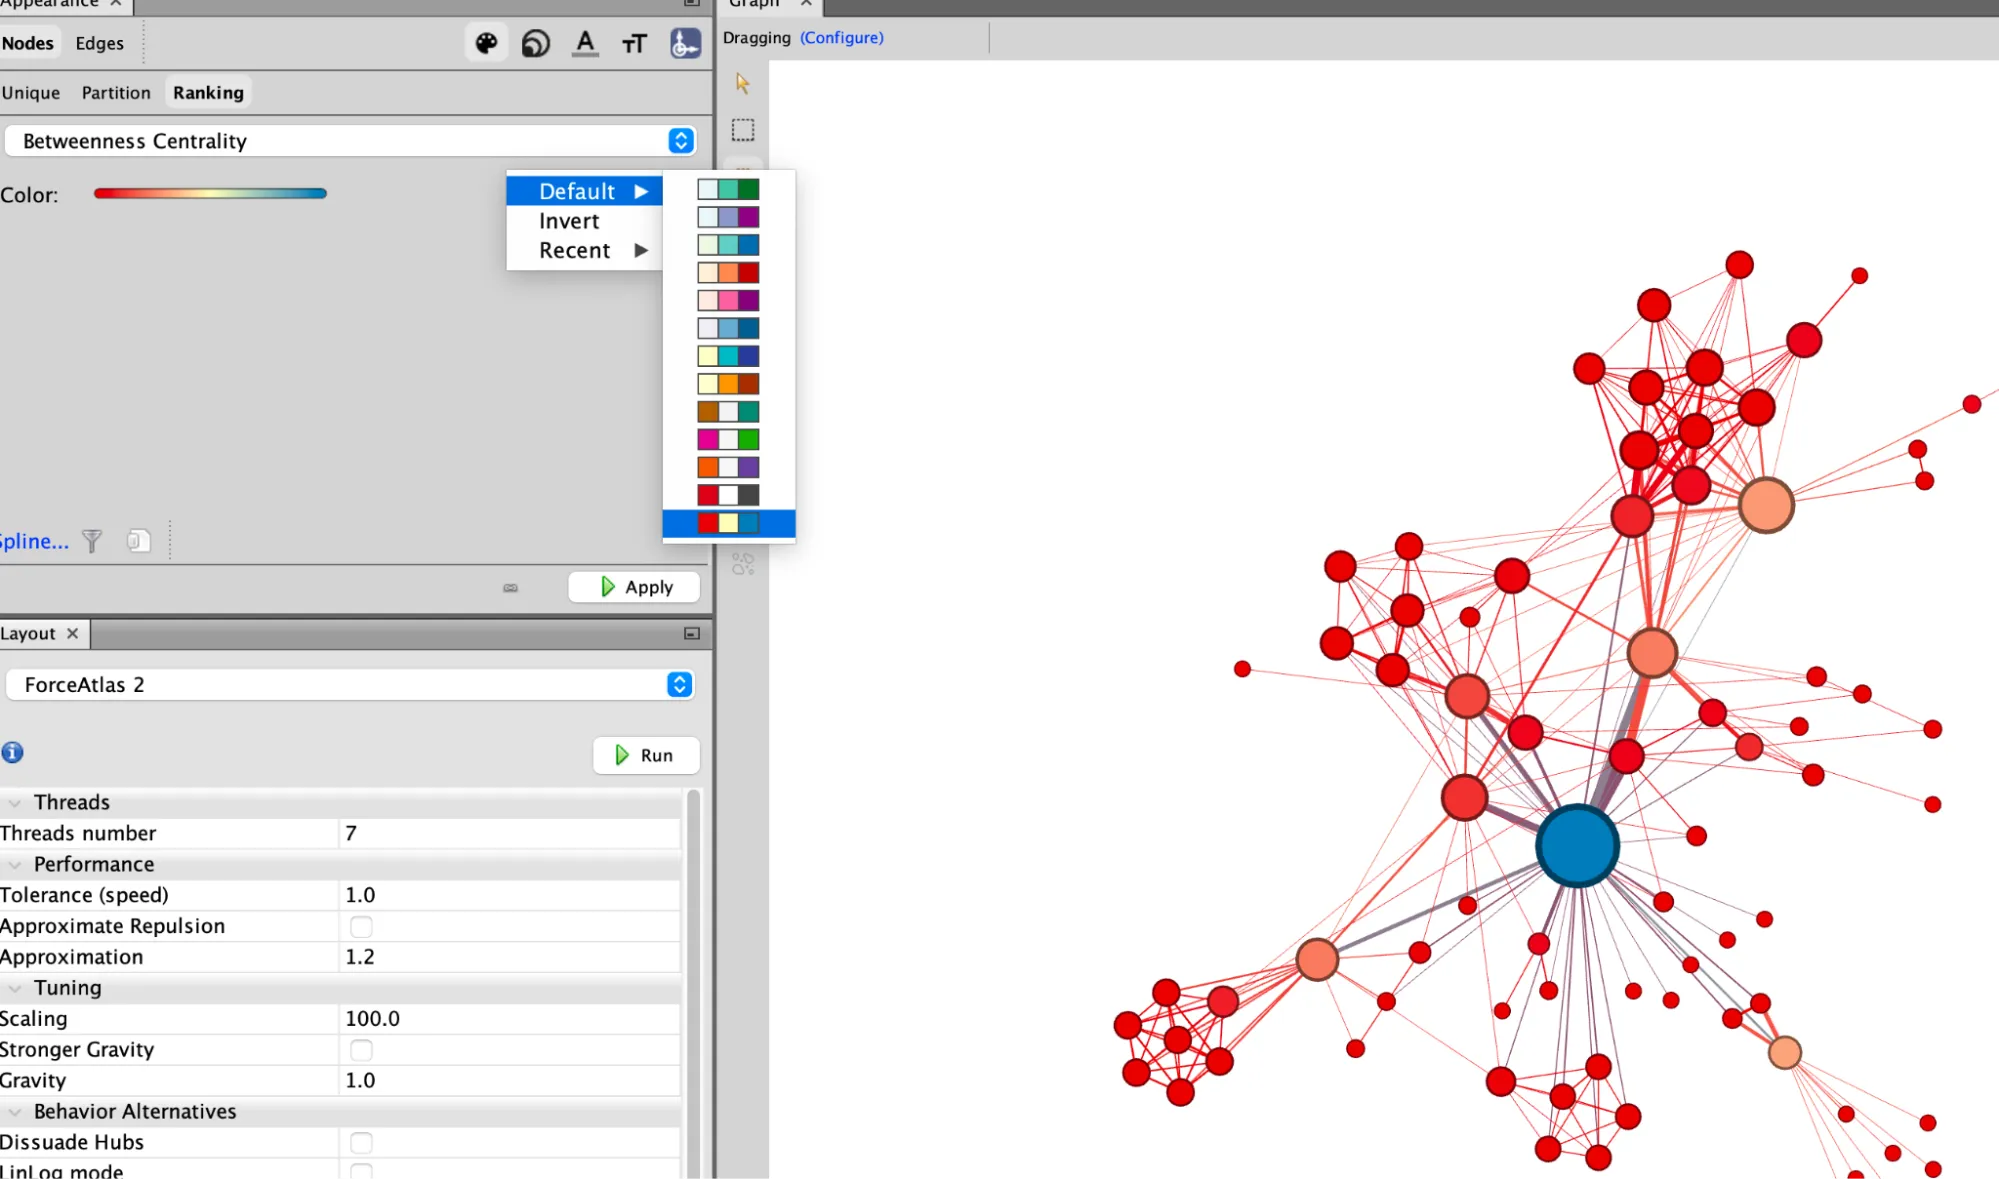Open the ForceAtlas 2 layout dropdown
The width and height of the screenshot is (1999, 1180).
tap(679, 685)
